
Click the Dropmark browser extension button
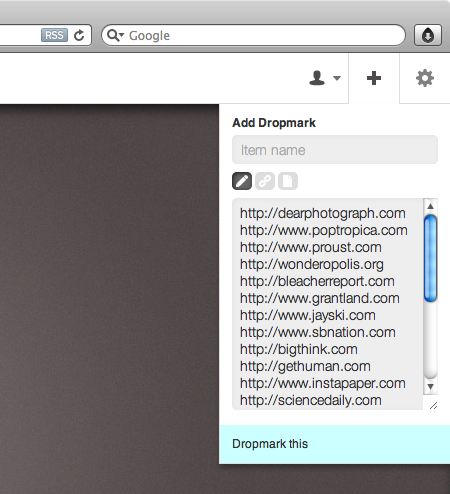click(x=428, y=35)
